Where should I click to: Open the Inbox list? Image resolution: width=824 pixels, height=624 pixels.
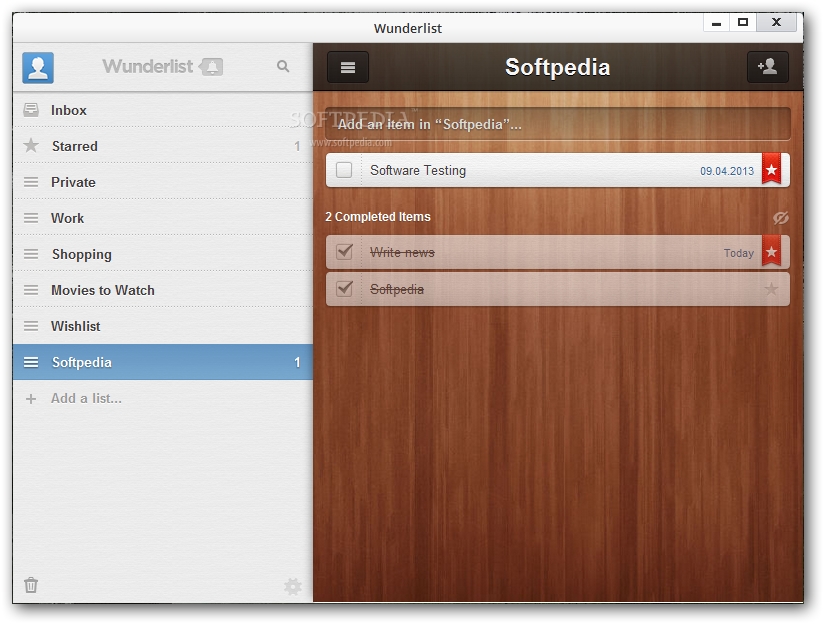(x=163, y=110)
